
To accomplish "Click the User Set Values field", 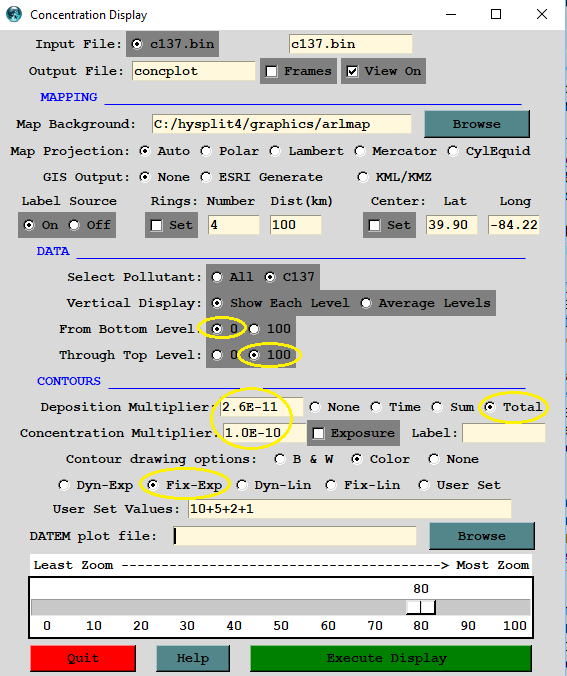I will click(350, 509).
